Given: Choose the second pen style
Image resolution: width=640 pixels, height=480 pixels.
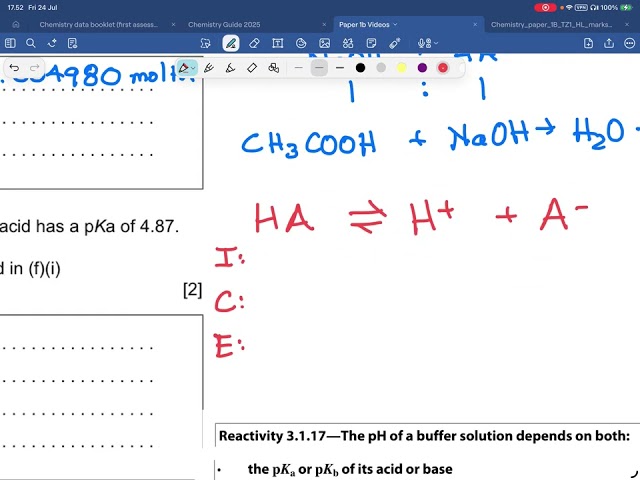Looking at the screenshot, I should coord(209,68).
